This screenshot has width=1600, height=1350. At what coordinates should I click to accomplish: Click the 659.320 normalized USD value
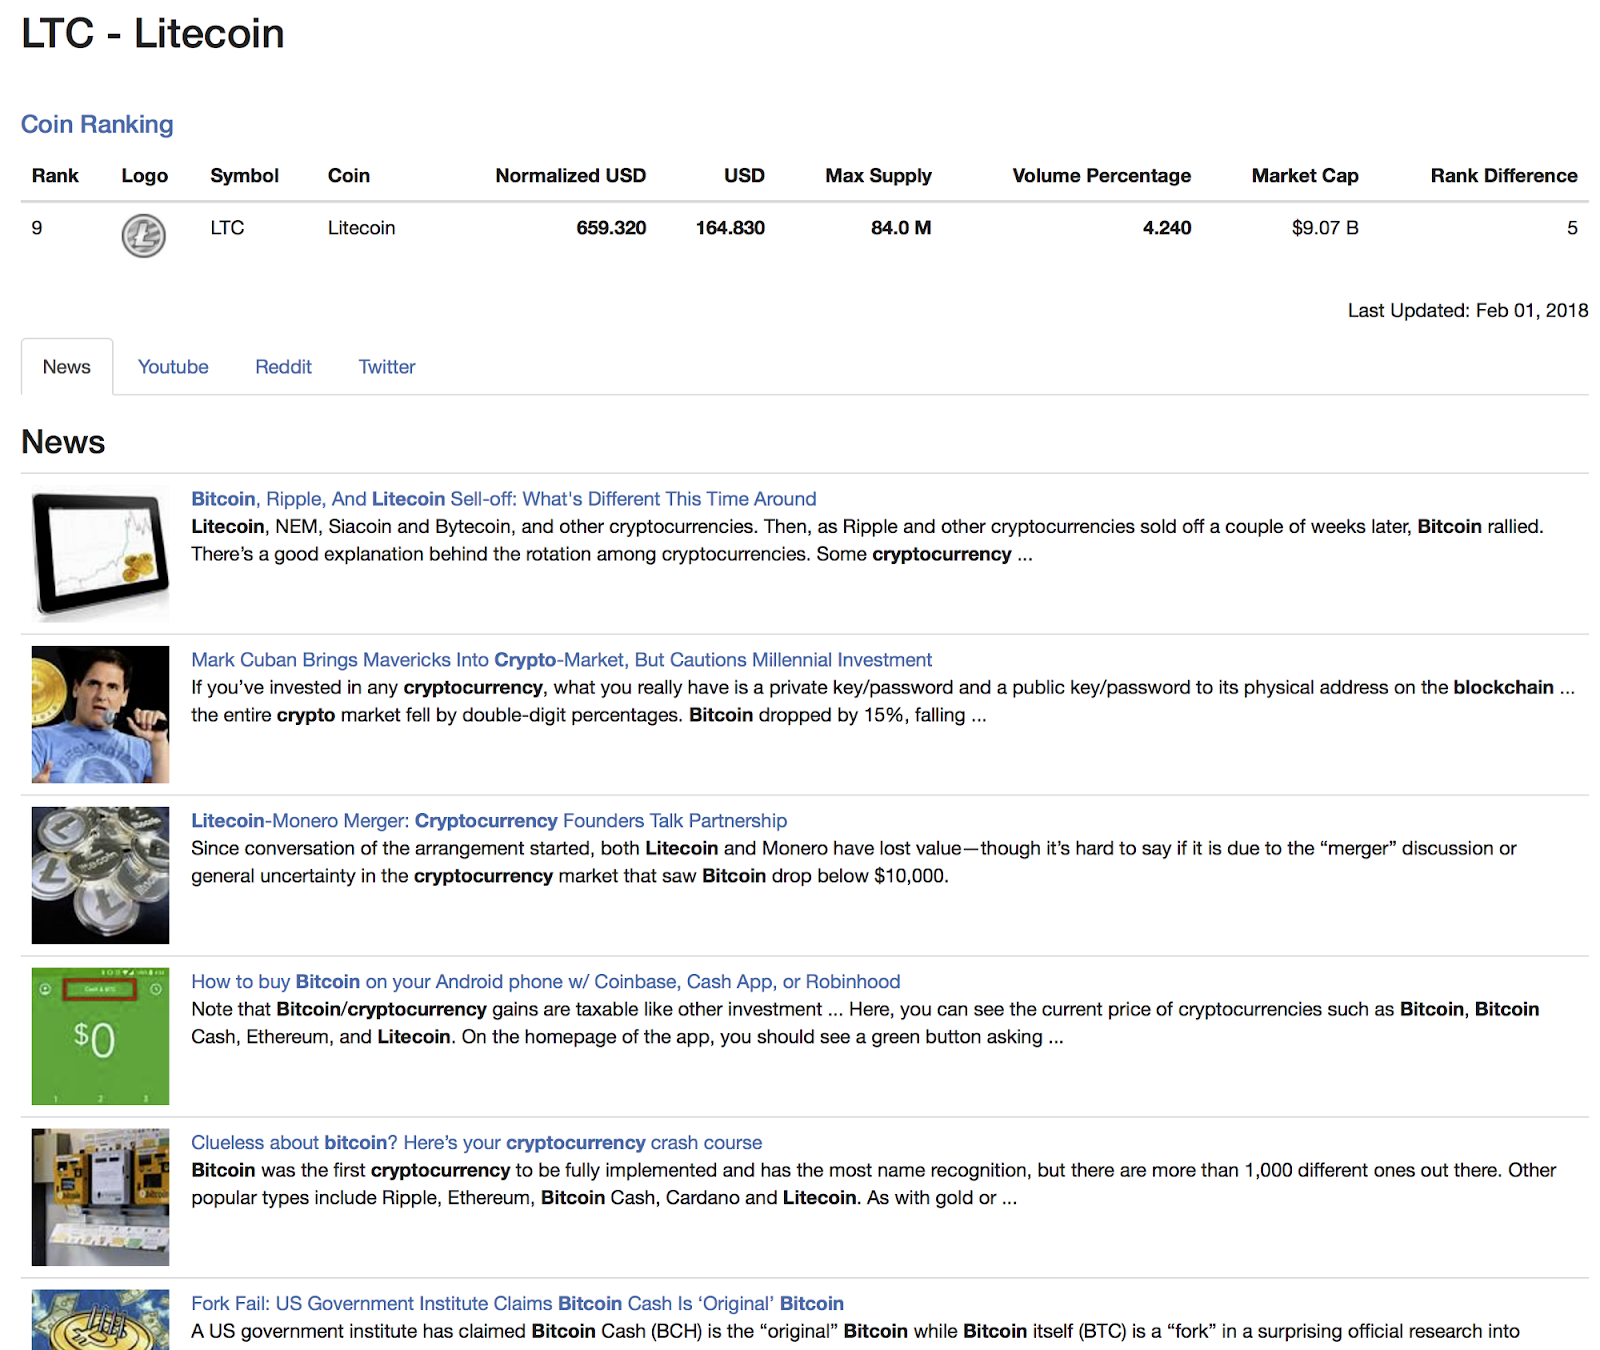[611, 228]
